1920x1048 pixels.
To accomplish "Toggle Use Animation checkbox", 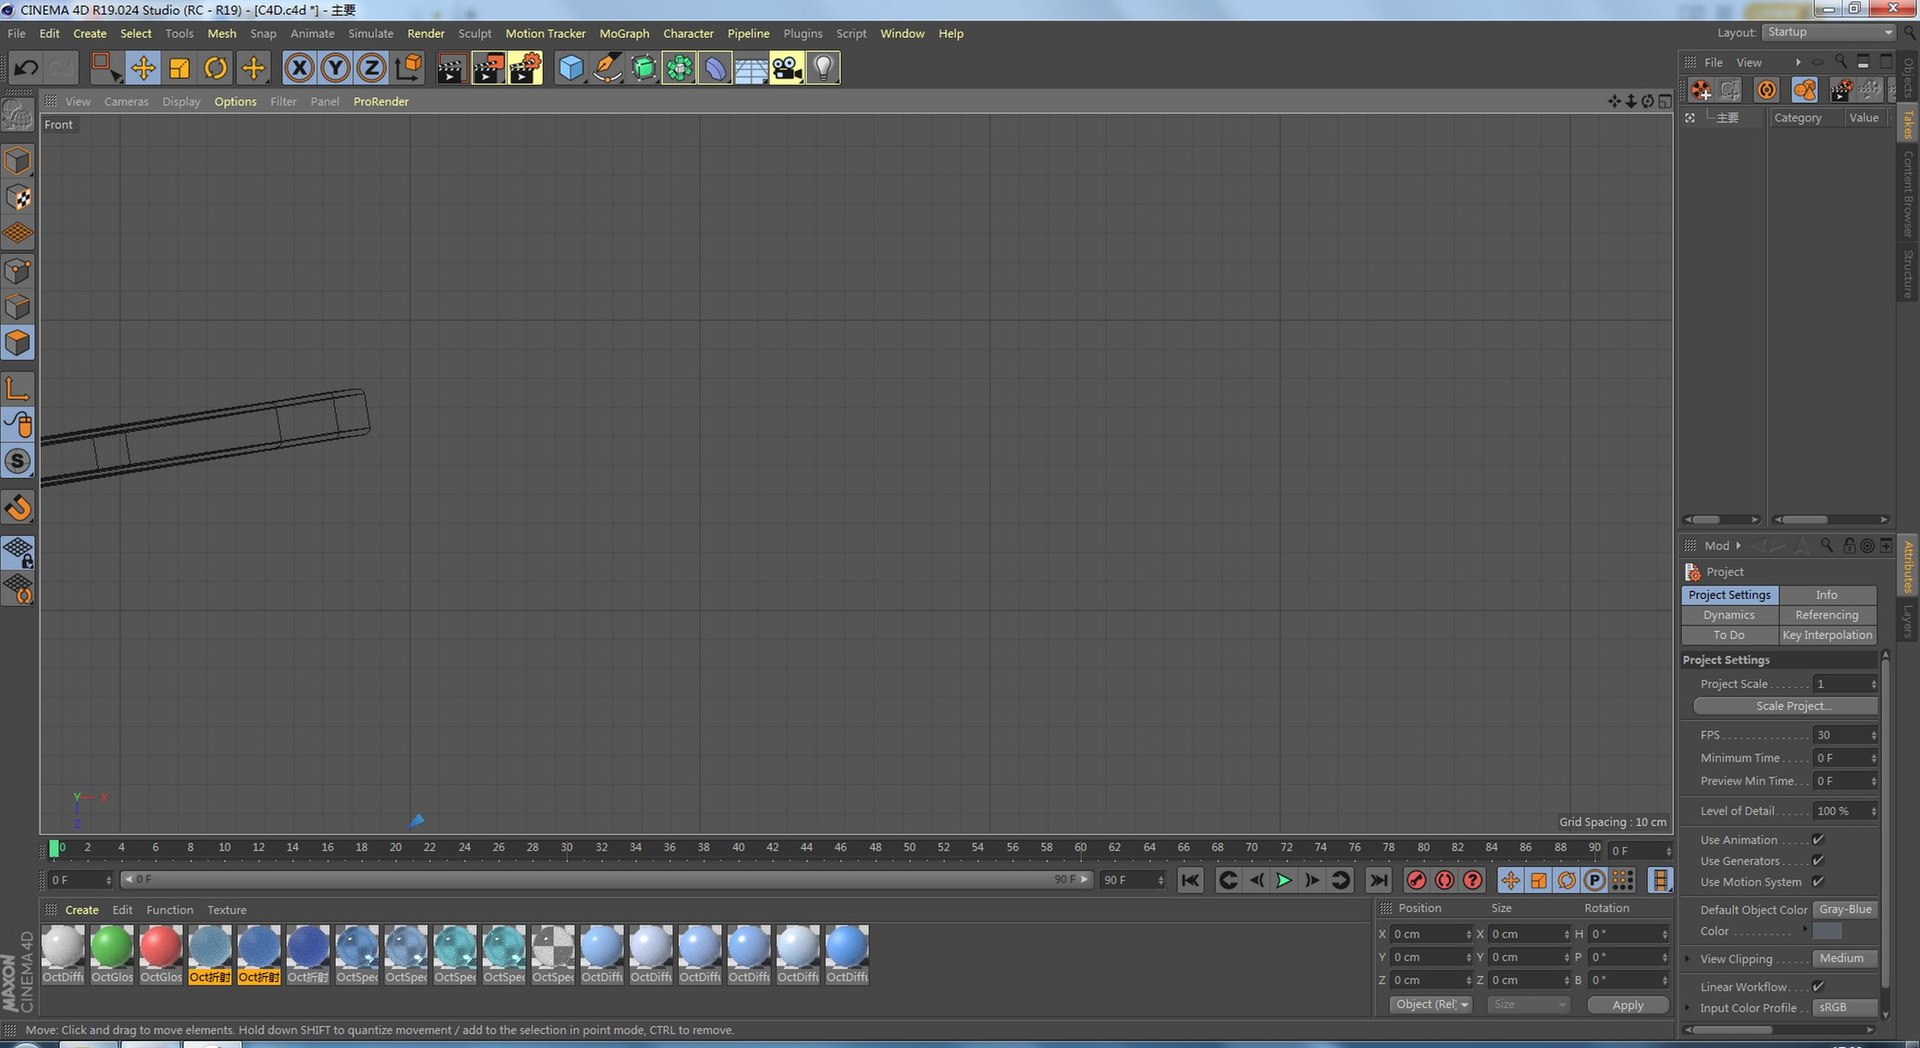I will pyautogui.click(x=1818, y=840).
